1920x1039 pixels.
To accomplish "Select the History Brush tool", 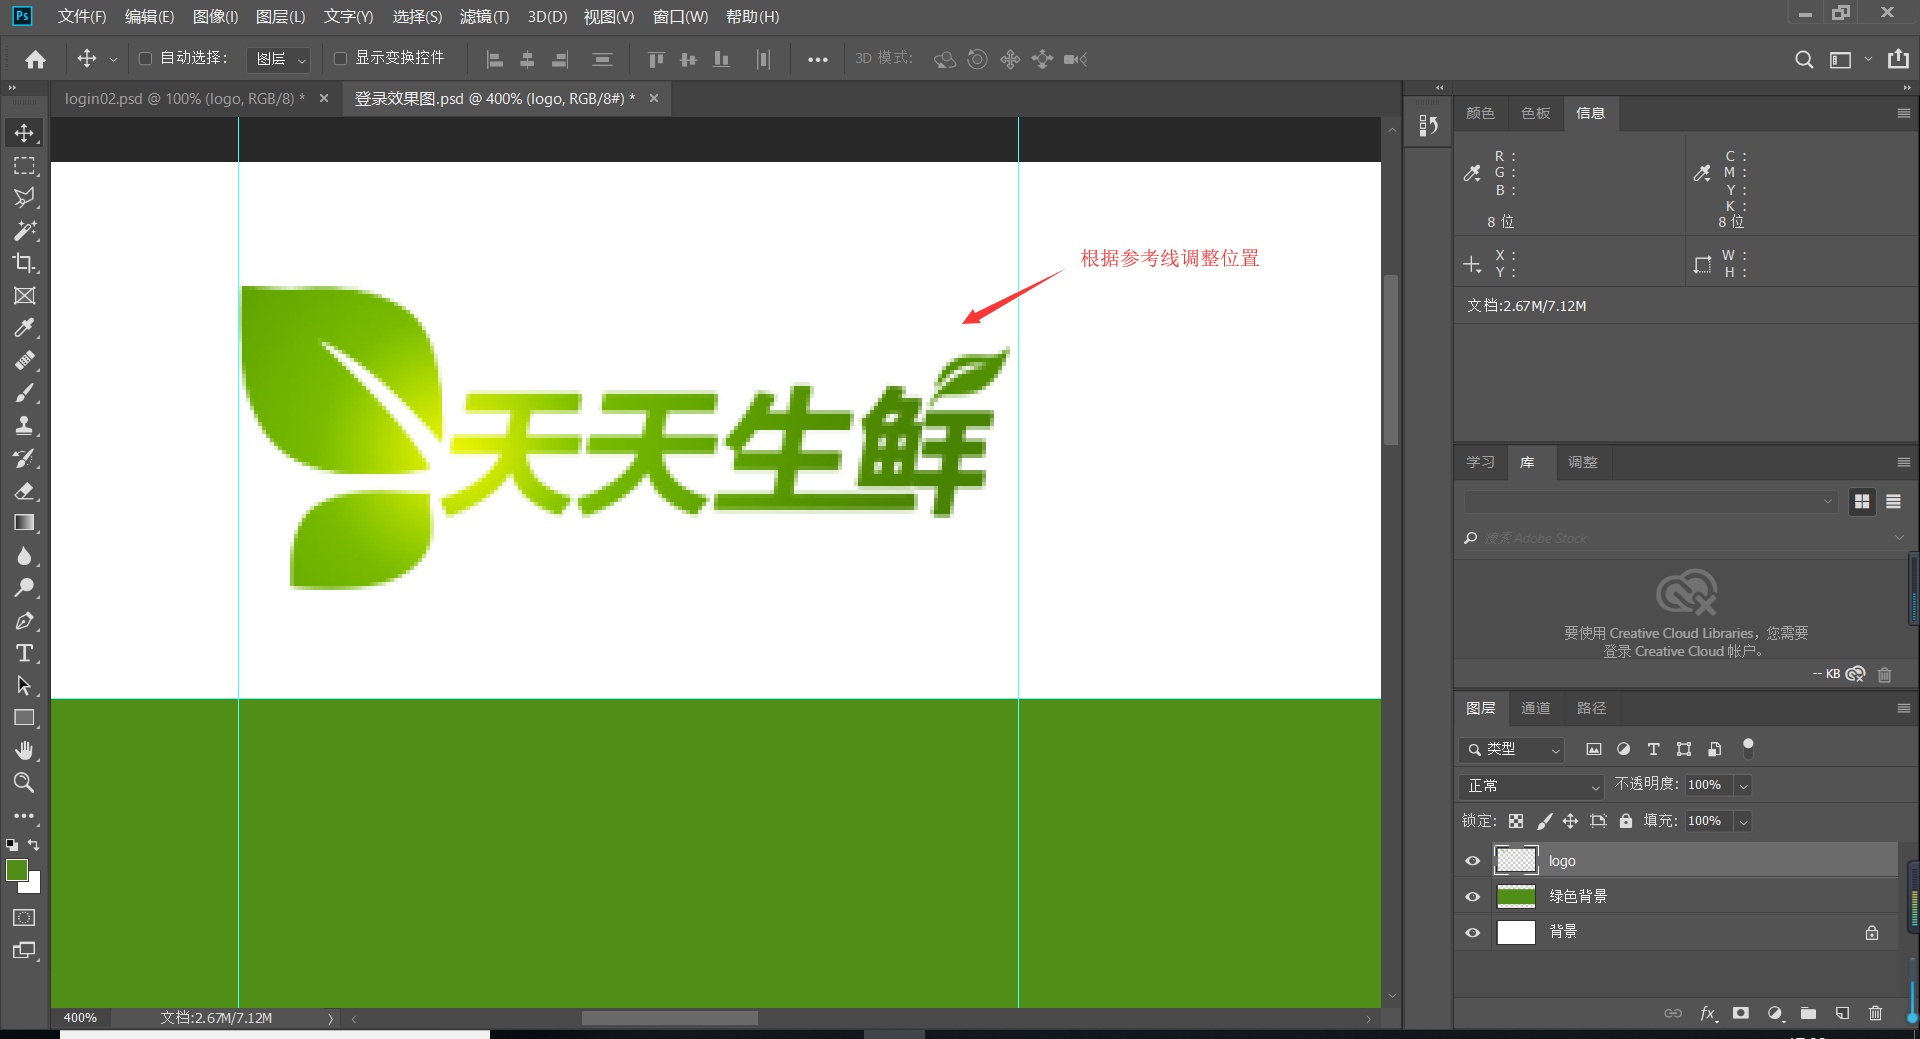I will (24, 458).
